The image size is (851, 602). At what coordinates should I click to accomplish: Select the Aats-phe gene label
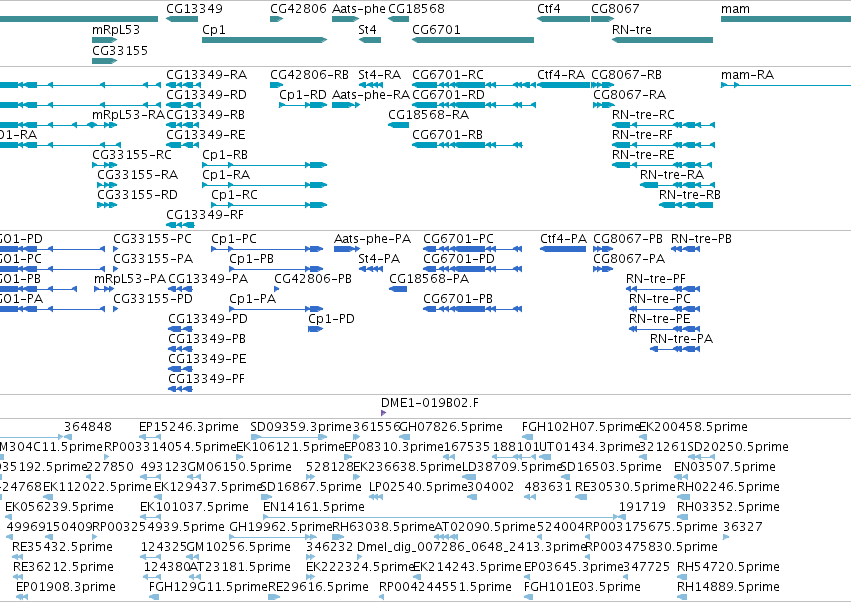pos(359,9)
